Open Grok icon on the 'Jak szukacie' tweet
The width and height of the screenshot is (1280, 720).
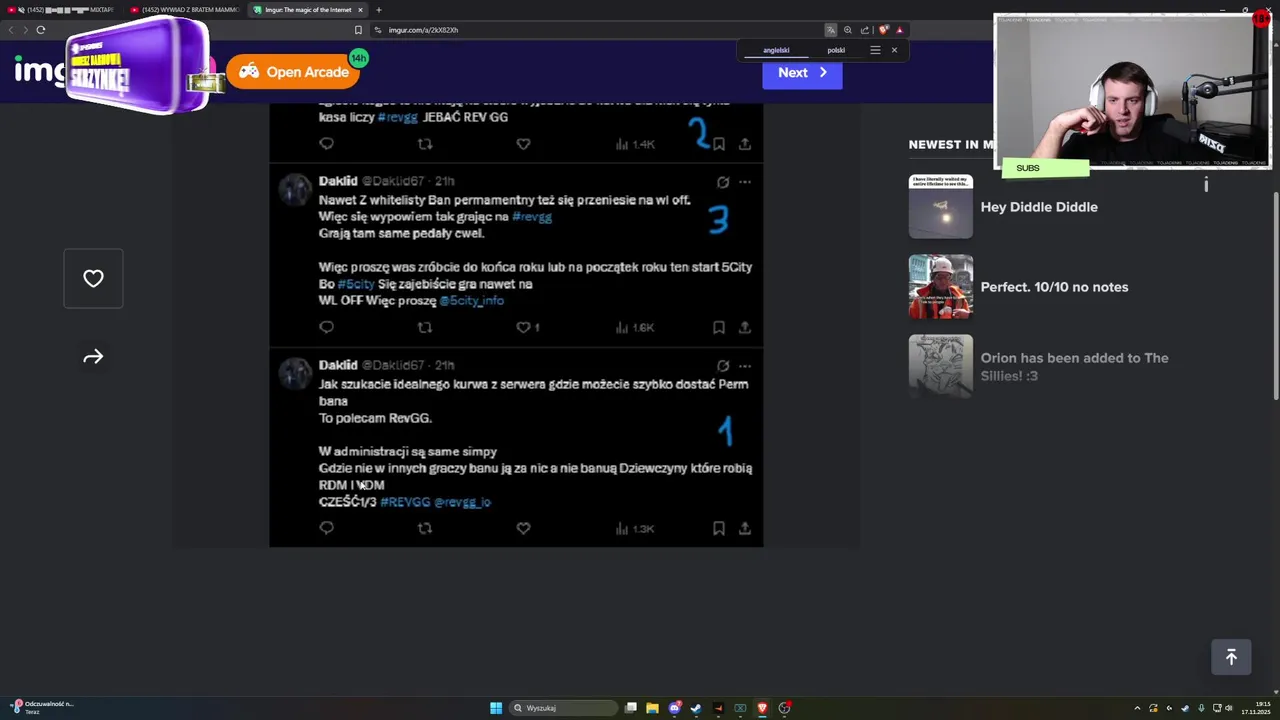point(723,366)
